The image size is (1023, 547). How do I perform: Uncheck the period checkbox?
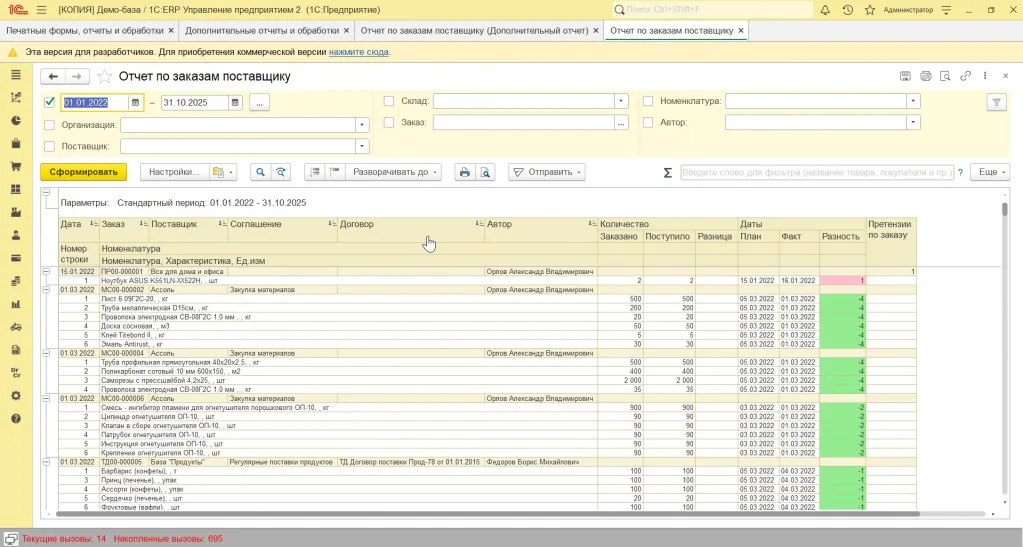pos(50,102)
